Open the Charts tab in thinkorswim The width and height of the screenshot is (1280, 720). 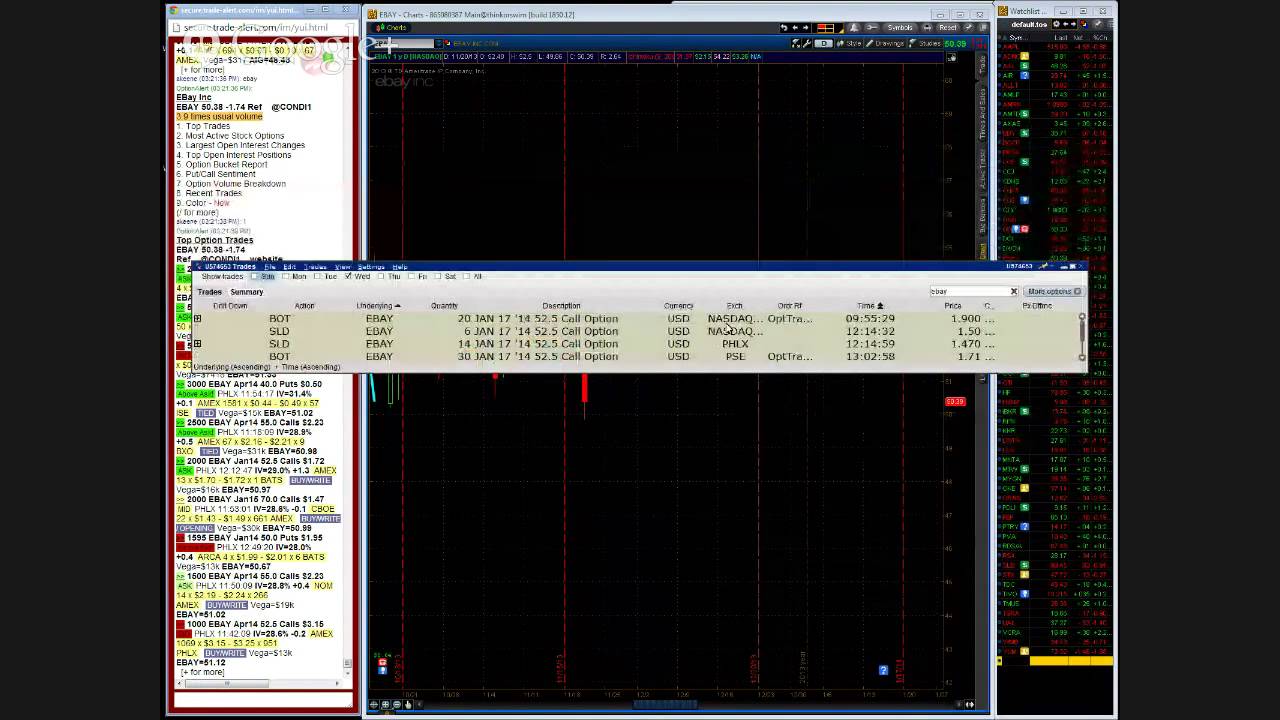pyautogui.click(x=392, y=28)
